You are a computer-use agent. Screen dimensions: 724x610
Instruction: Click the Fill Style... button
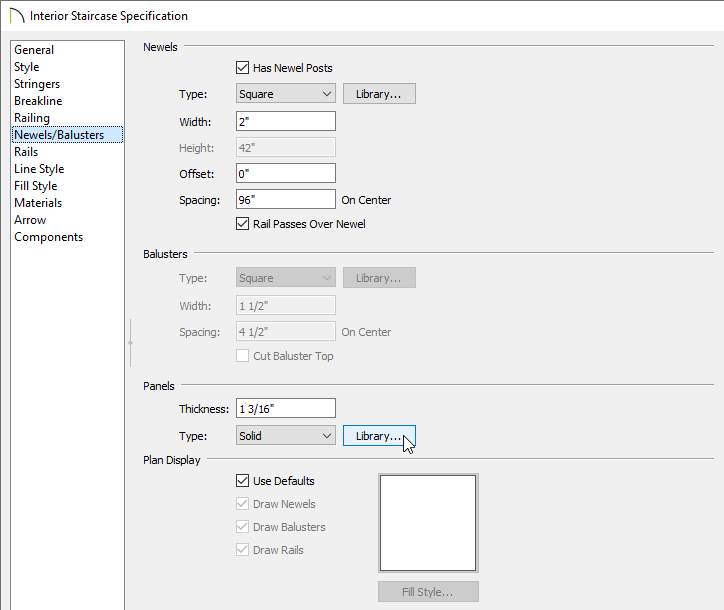pyautogui.click(x=428, y=592)
